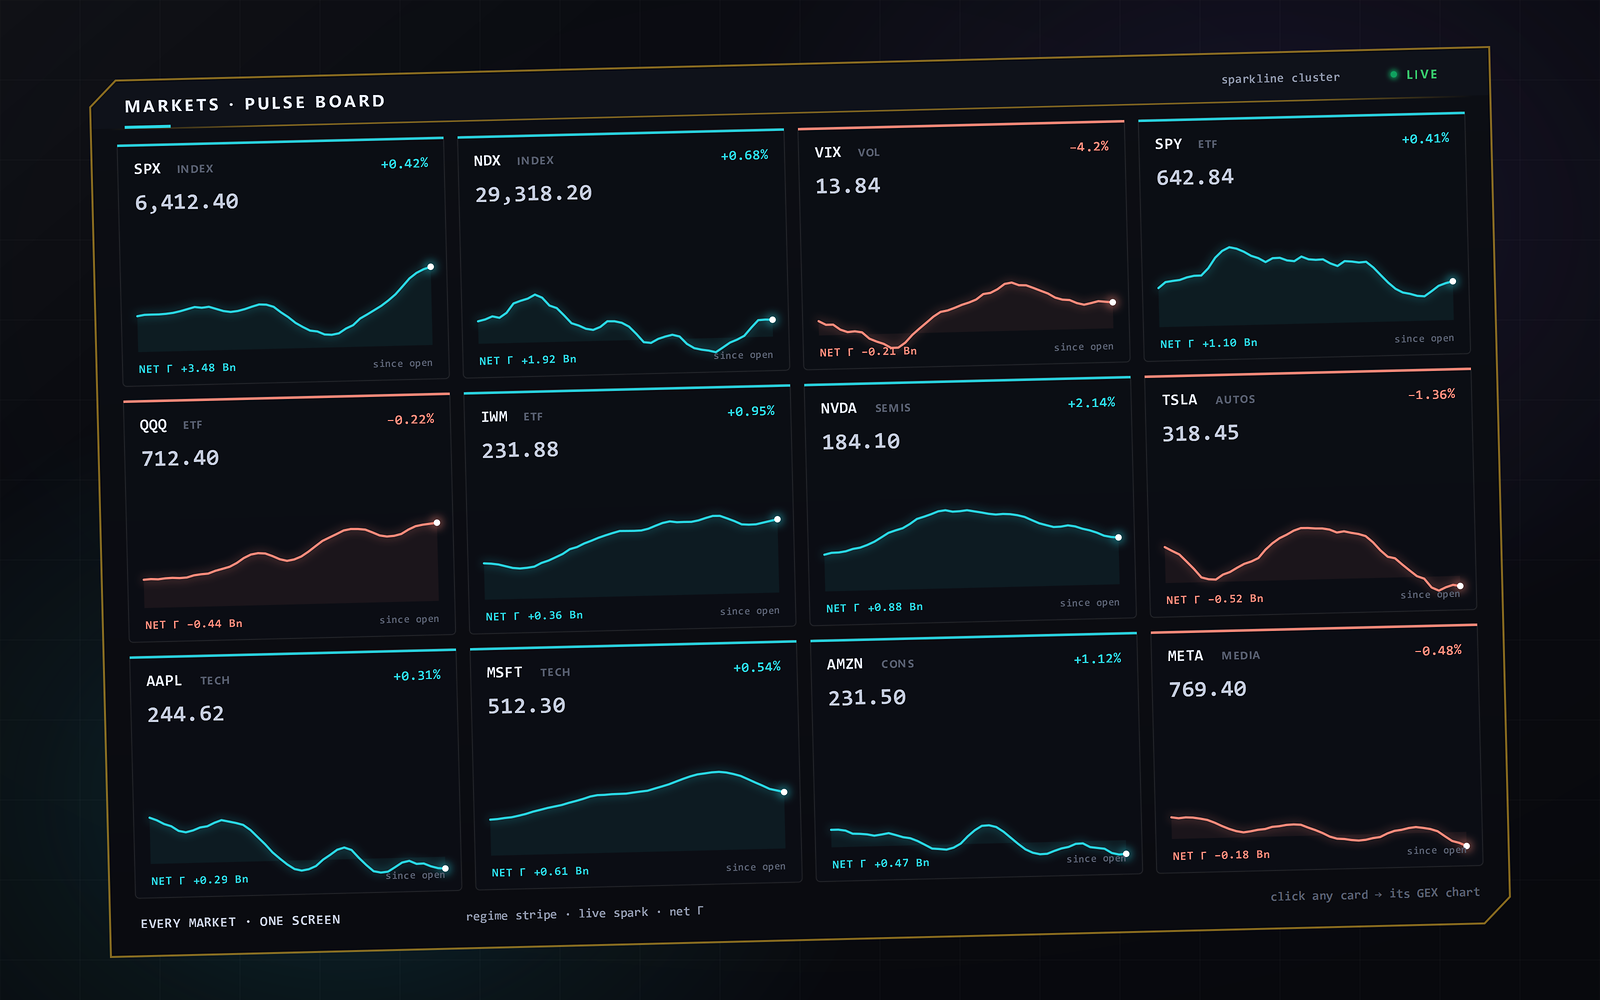Click NET Γ -0.52 Bn on TSLA
Image resolution: width=1600 pixels, height=1000 pixels.
click(x=1215, y=599)
